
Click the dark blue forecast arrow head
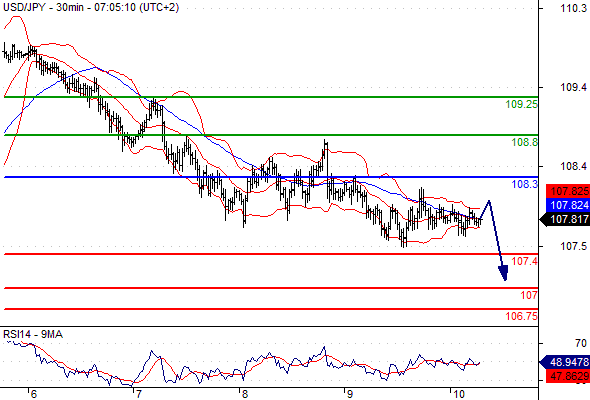pyautogui.click(x=503, y=273)
